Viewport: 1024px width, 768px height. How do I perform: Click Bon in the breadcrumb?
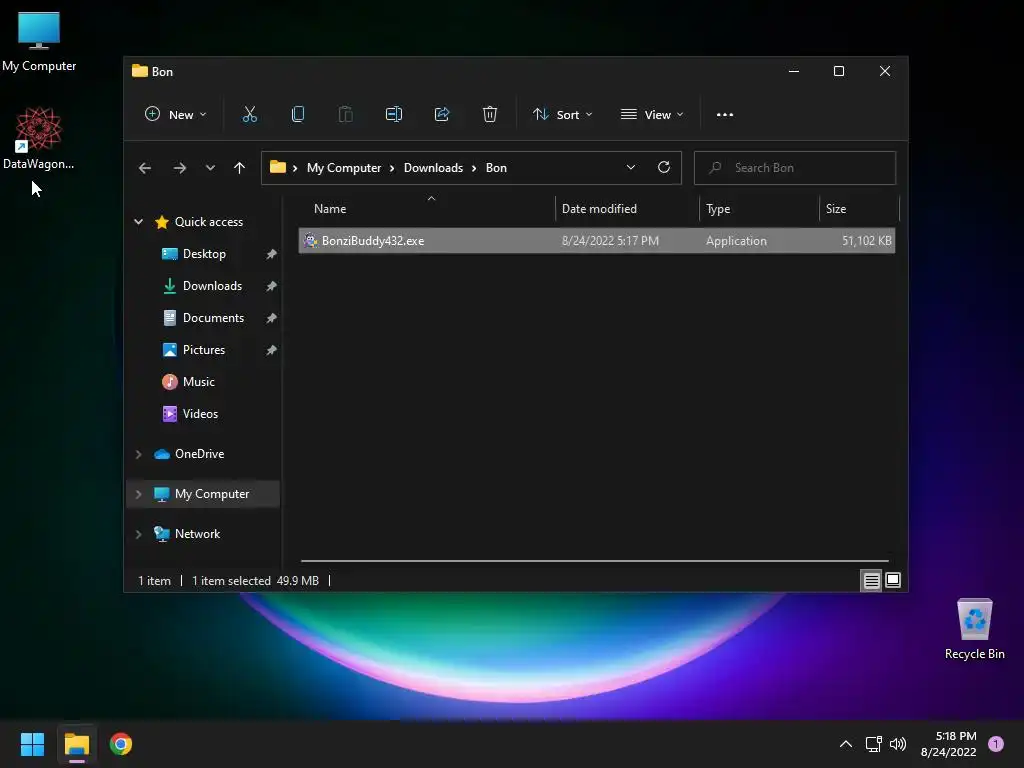(x=496, y=168)
